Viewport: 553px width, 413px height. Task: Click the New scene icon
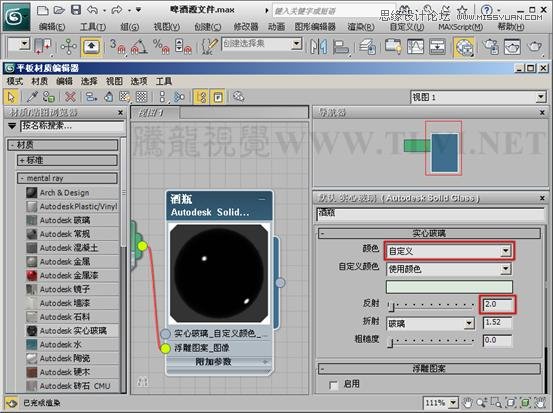(x=43, y=10)
